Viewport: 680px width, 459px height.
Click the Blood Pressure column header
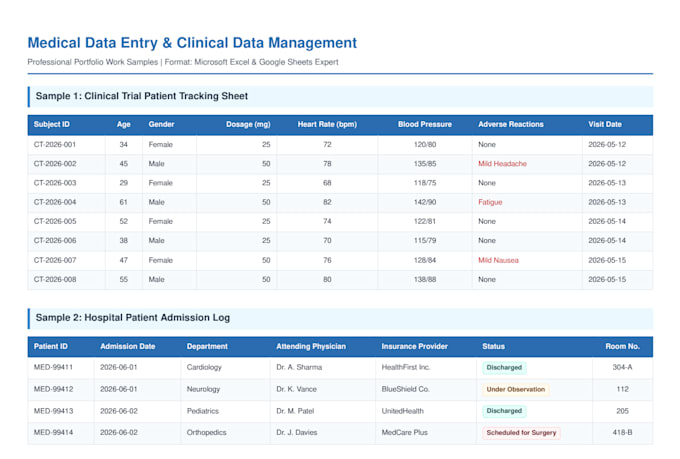click(425, 125)
